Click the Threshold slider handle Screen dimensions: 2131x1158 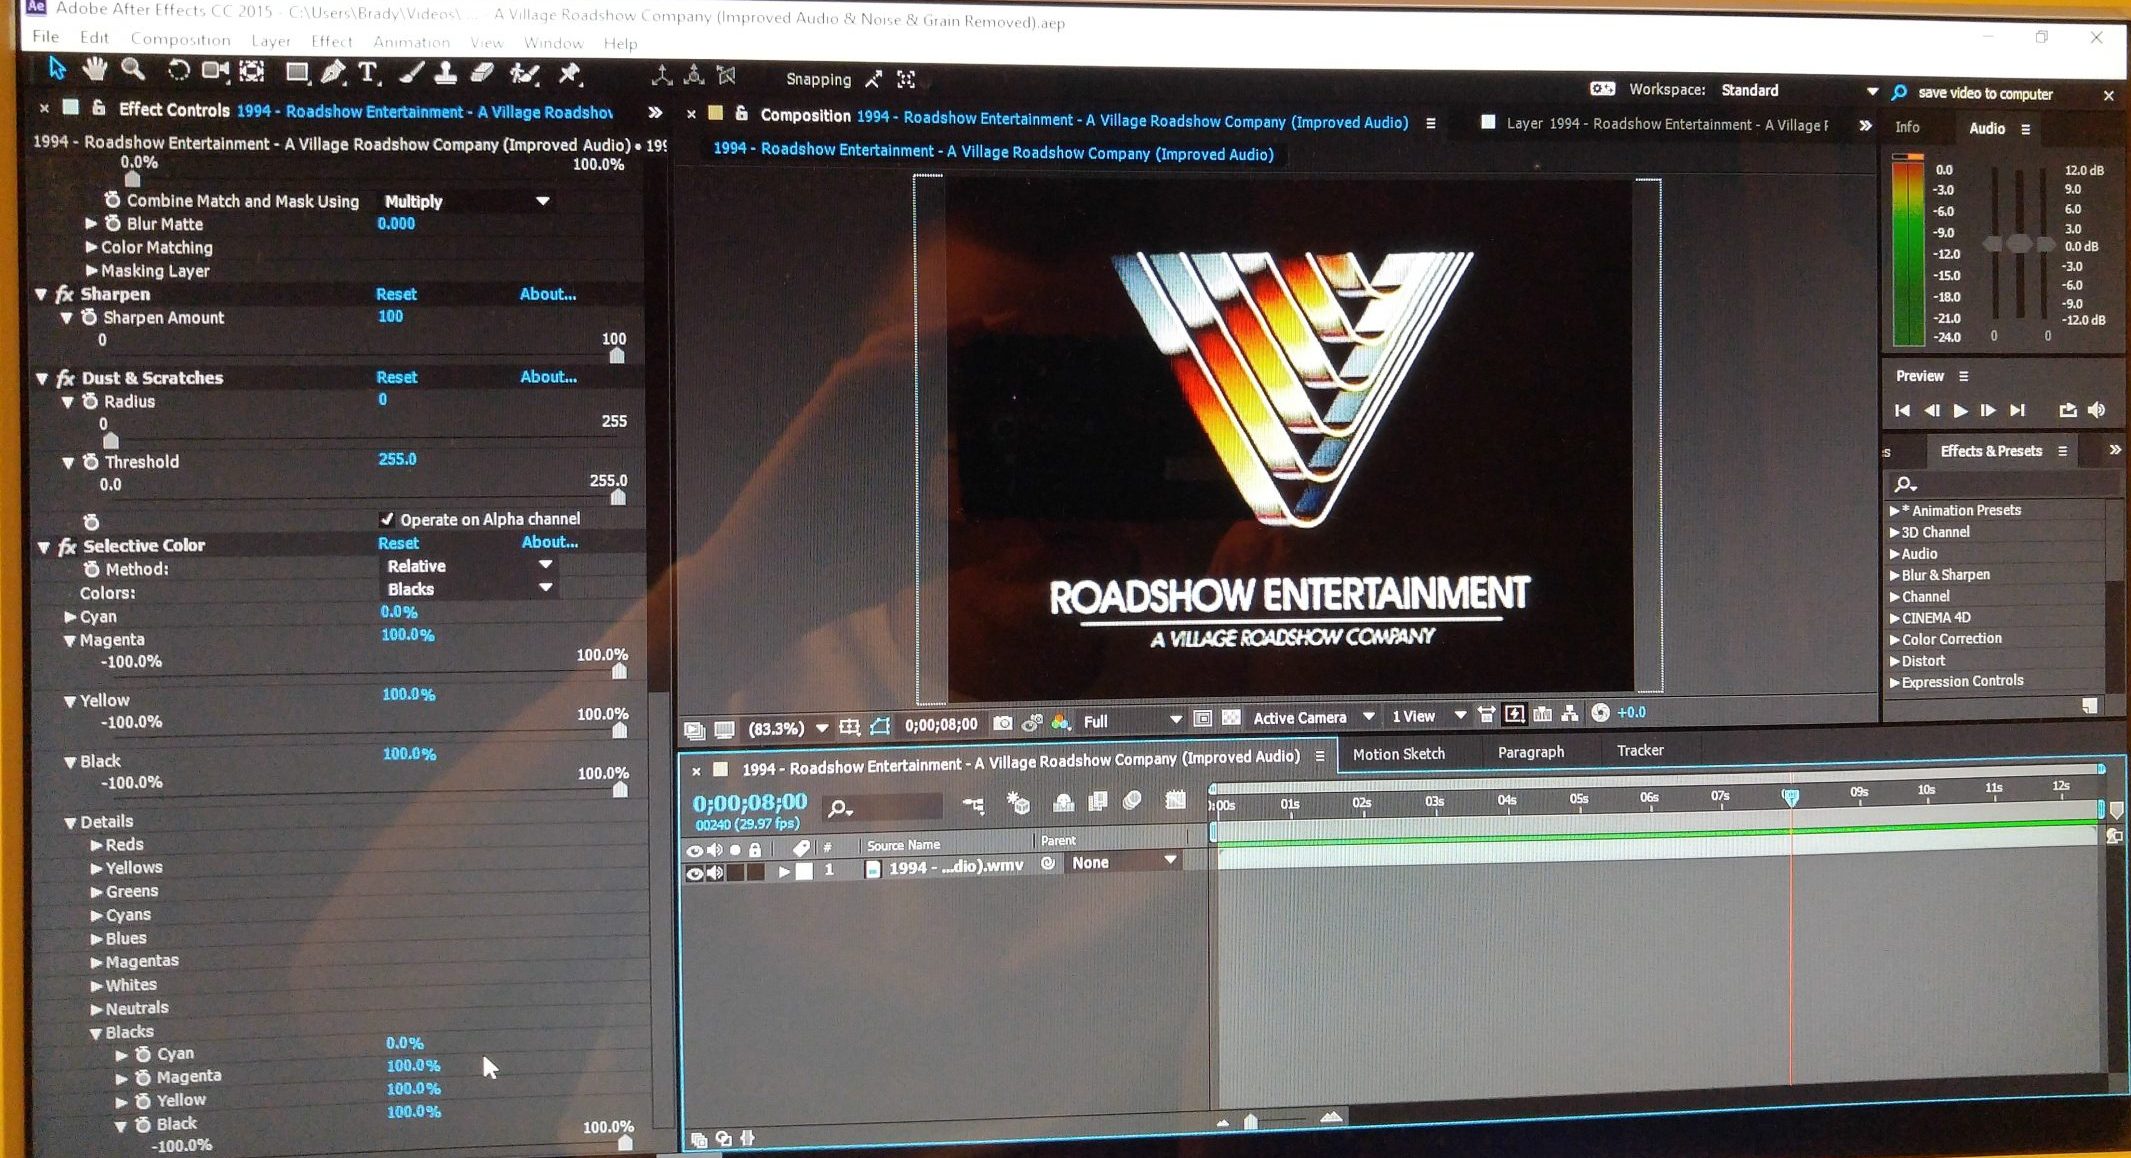[x=618, y=497]
